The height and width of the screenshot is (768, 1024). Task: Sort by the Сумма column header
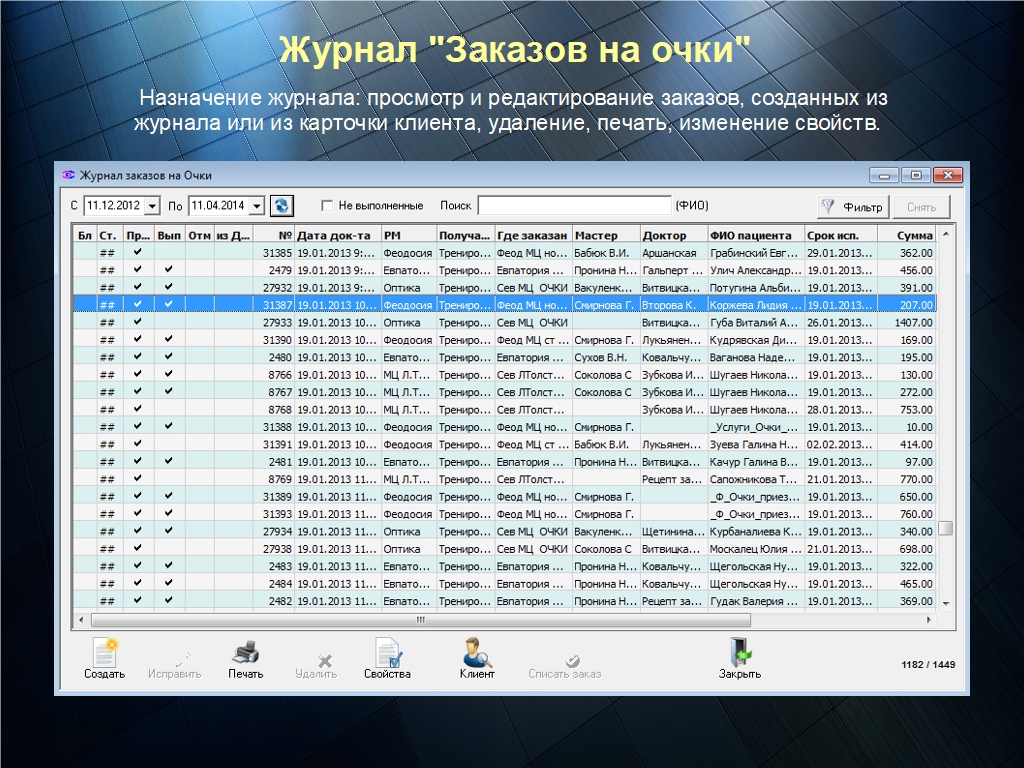(x=914, y=236)
